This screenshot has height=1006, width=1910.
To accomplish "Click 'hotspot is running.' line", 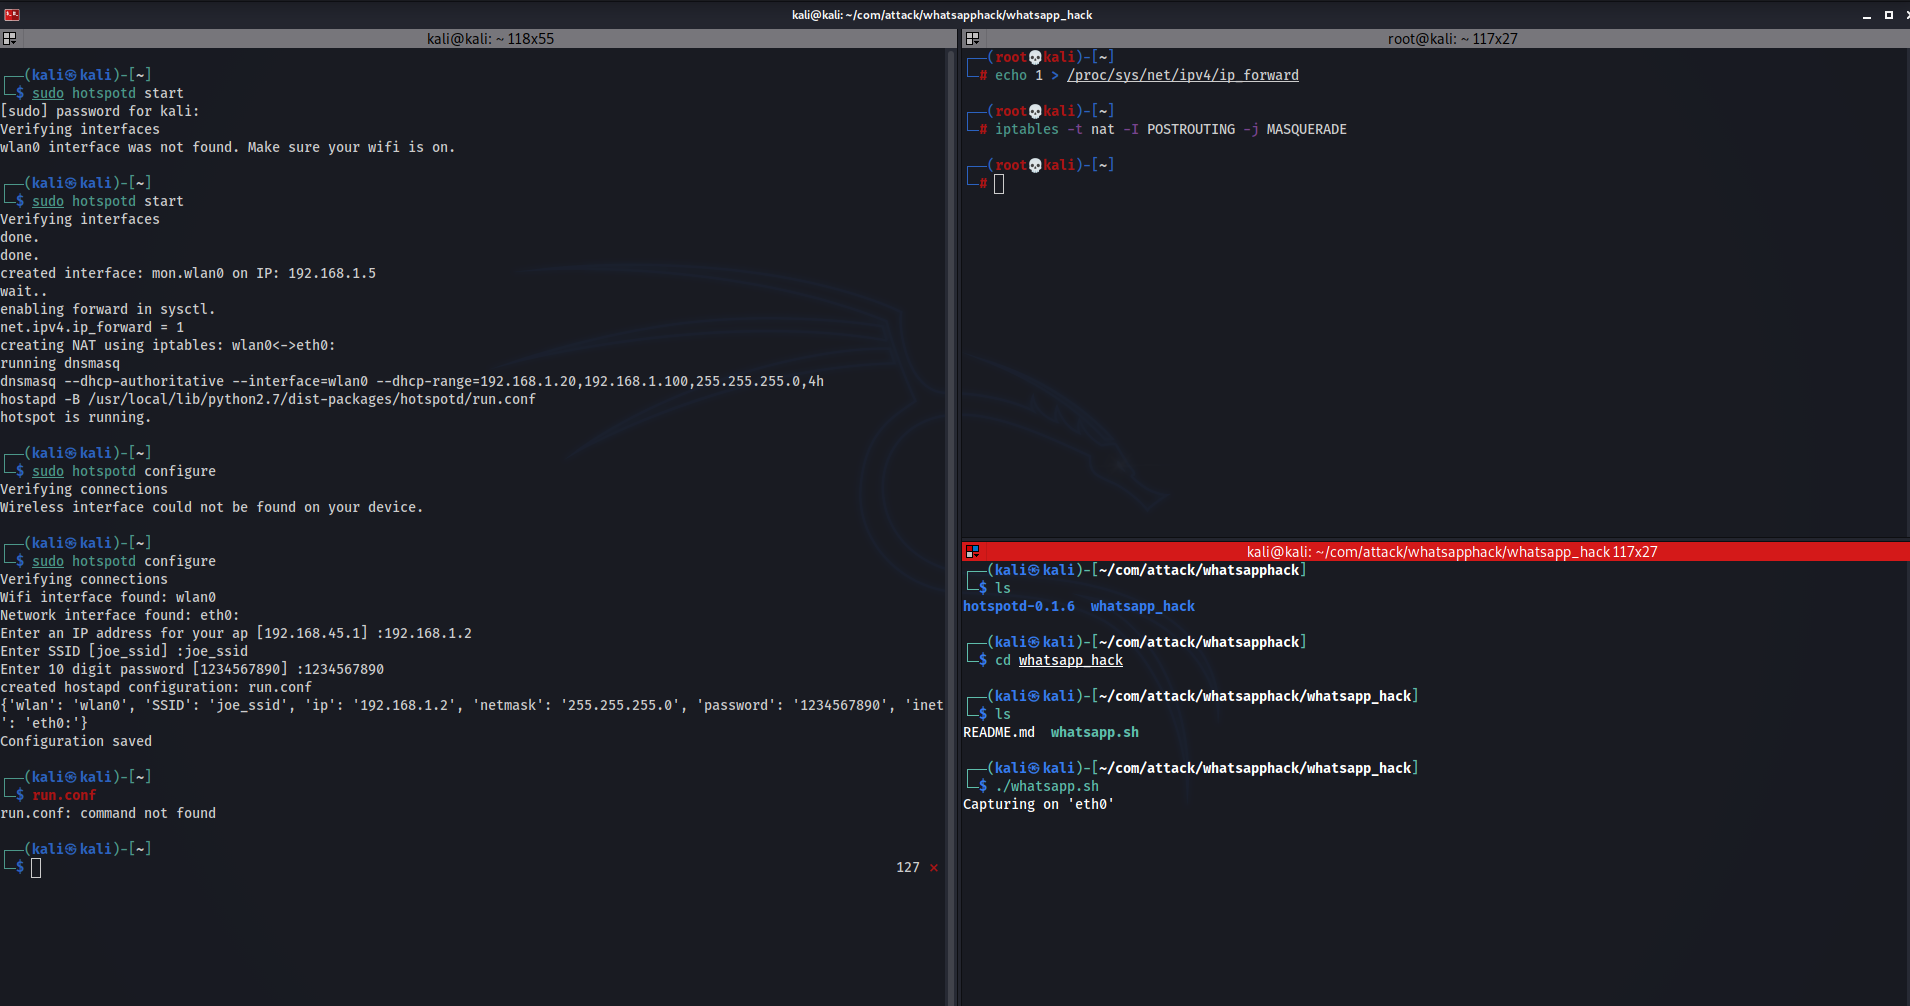I will [76, 417].
